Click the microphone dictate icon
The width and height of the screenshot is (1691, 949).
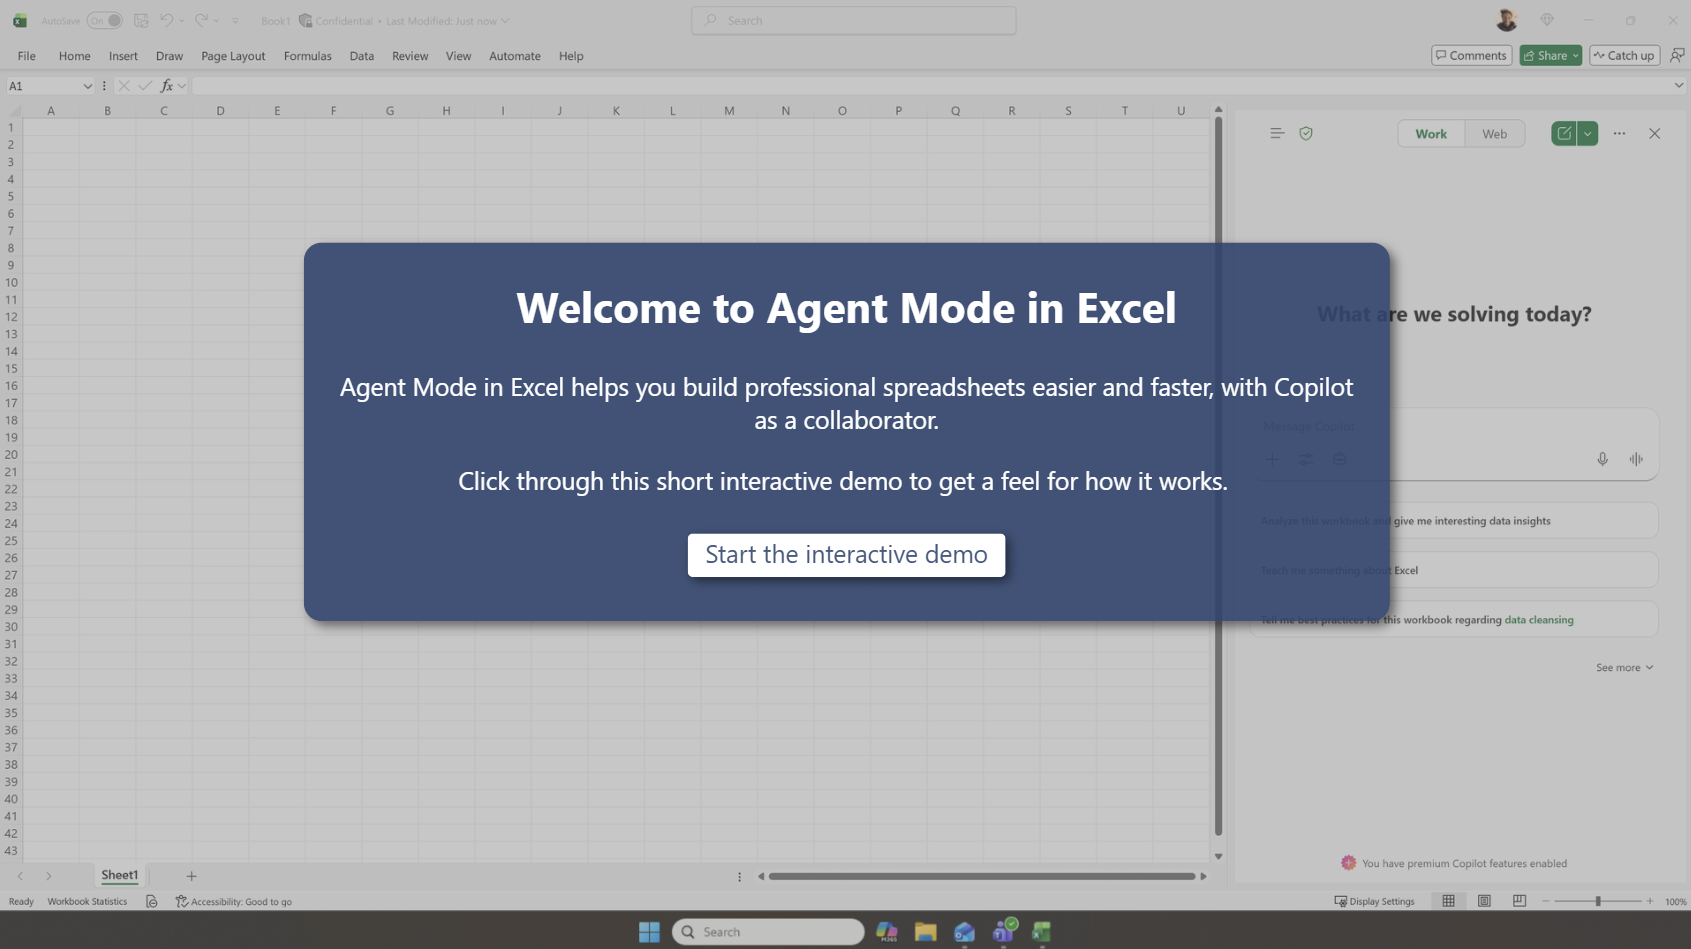[x=1602, y=459]
